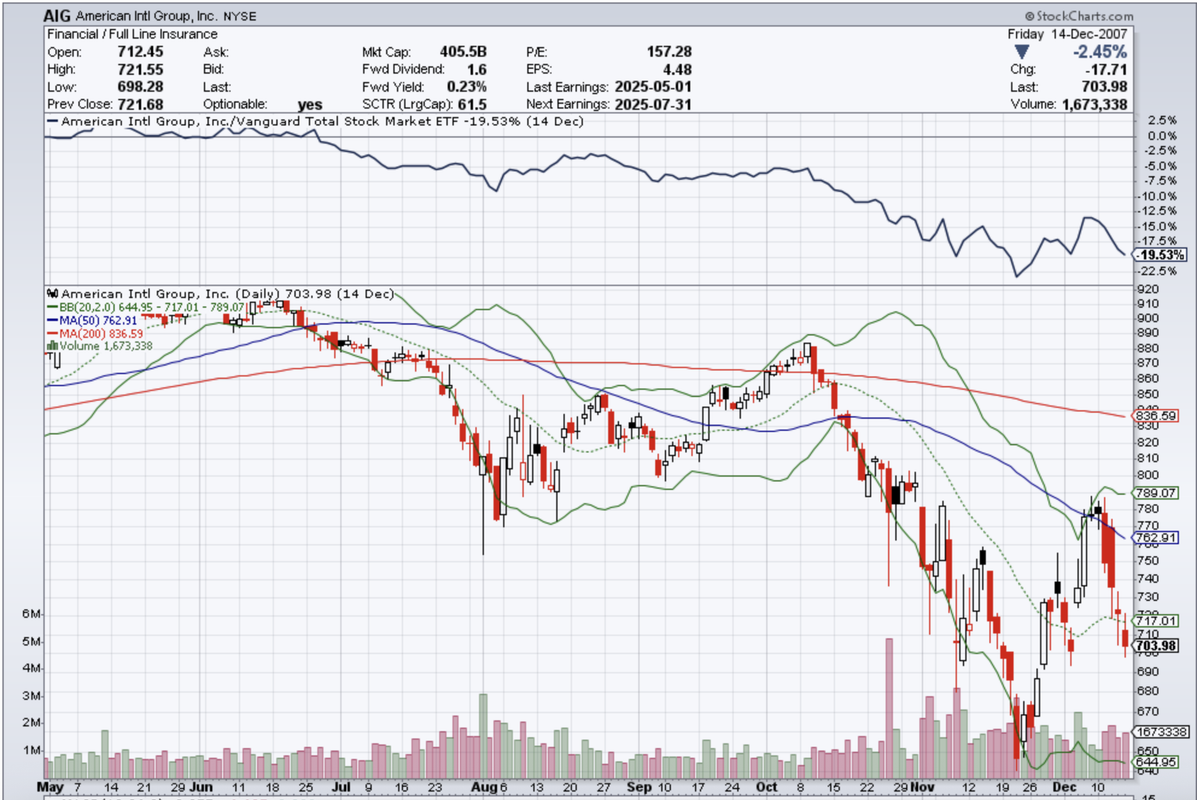The image size is (1197, 800).
Task: Click the 1673338 volume axis label
Action: [1162, 732]
